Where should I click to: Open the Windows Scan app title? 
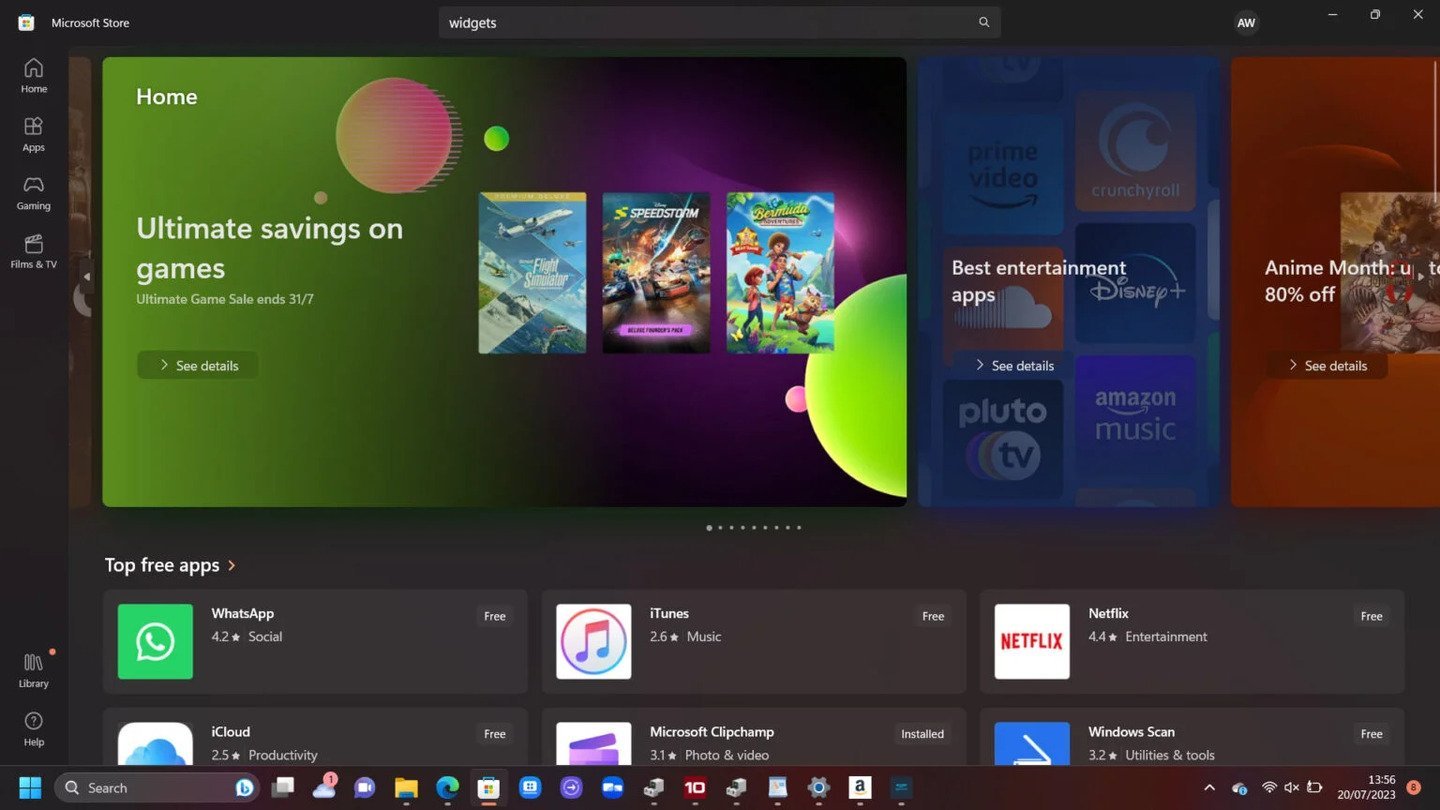tap(1131, 731)
